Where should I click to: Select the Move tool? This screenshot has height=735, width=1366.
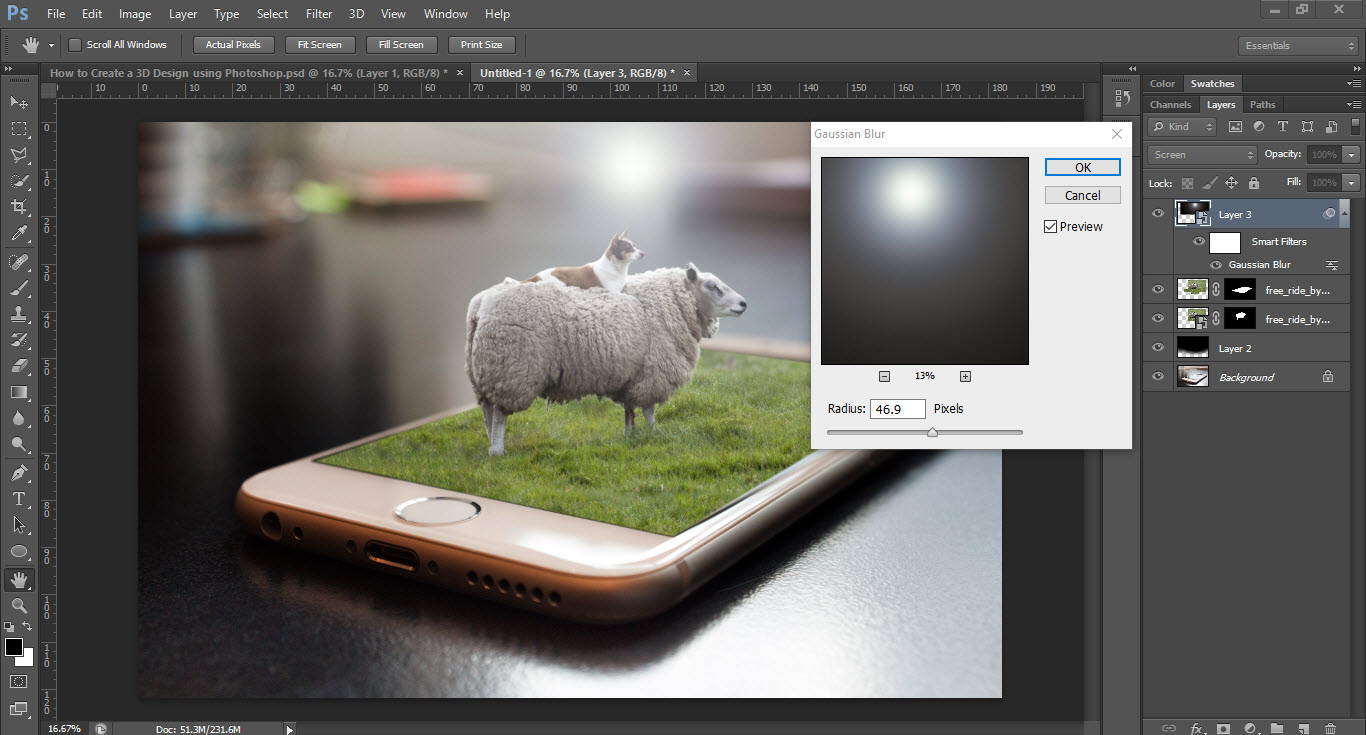click(x=19, y=102)
